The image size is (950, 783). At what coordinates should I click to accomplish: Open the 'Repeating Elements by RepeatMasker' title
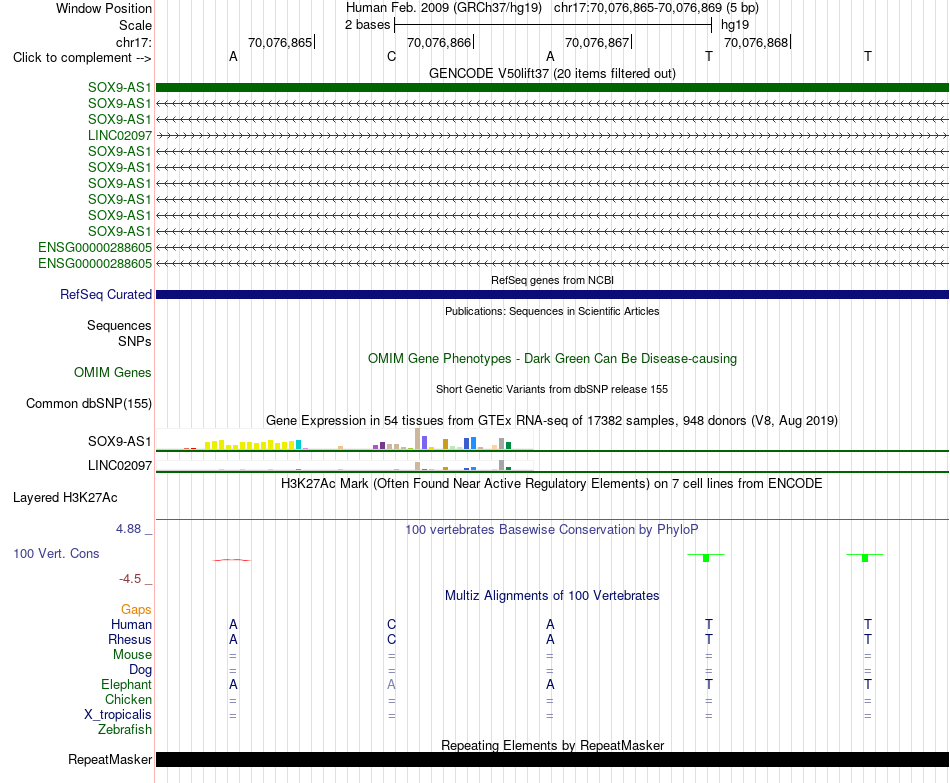[552, 745]
